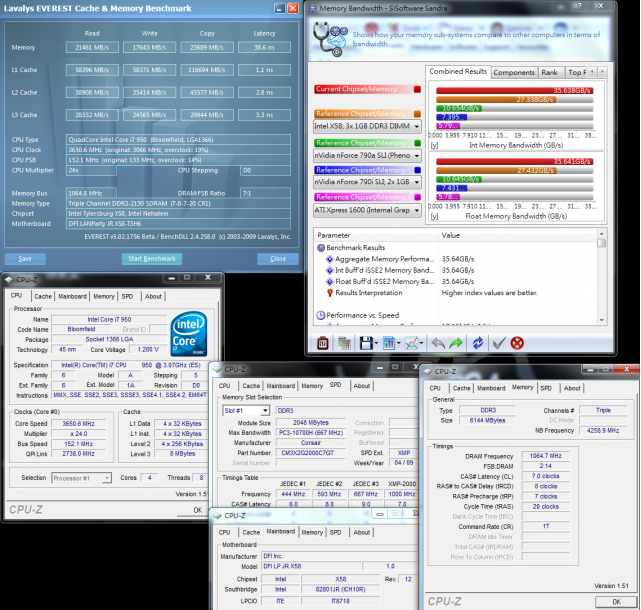
Task: Click the scroll down arrow of the Sandra parameter list
Action: point(601,320)
